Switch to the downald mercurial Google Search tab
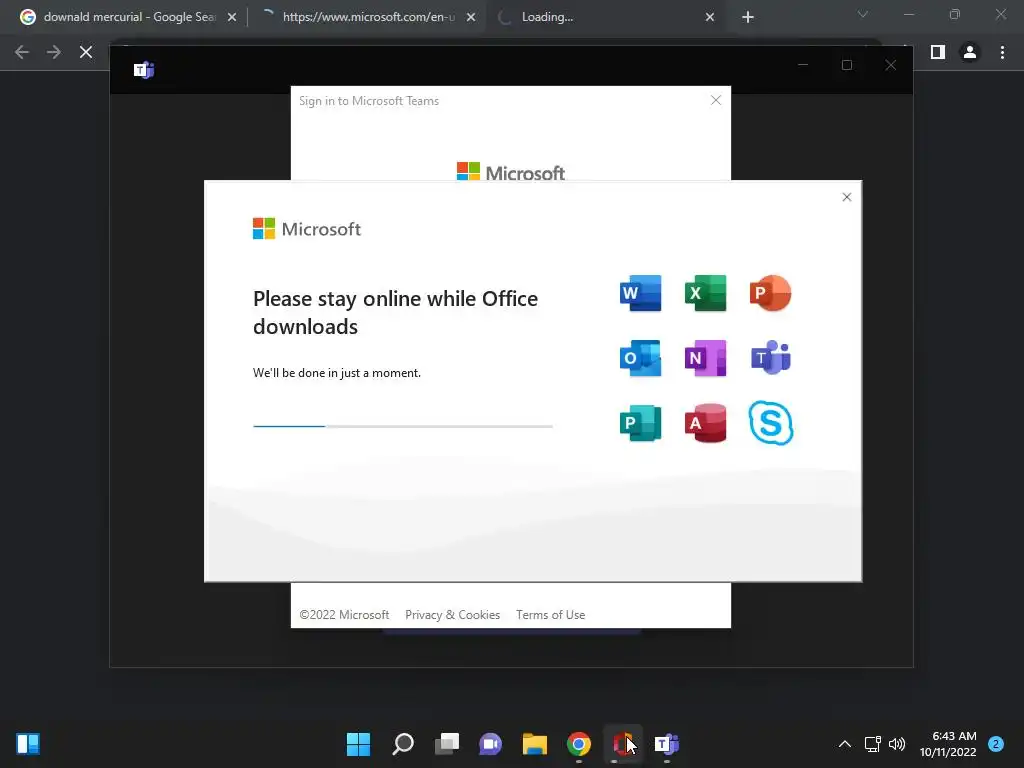 (x=129, y=17)
